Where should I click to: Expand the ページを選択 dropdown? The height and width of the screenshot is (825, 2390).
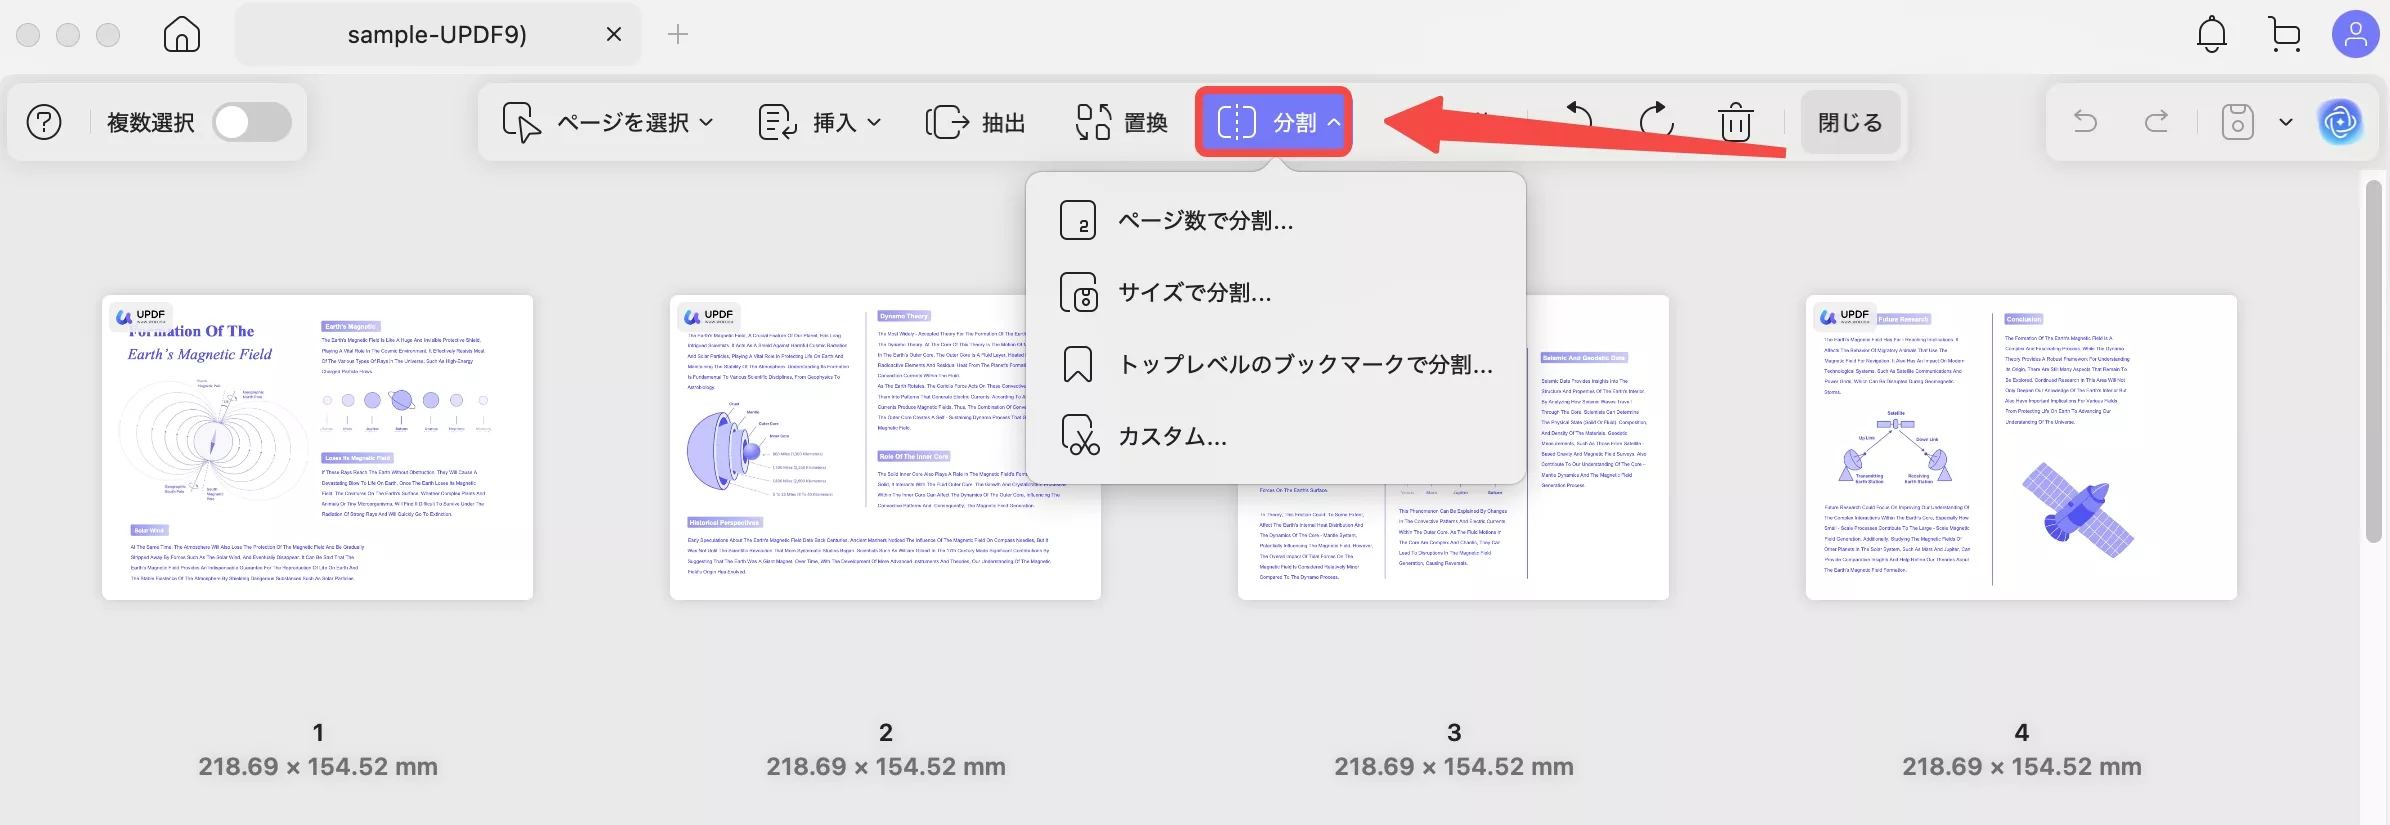[x=608, y=123]
